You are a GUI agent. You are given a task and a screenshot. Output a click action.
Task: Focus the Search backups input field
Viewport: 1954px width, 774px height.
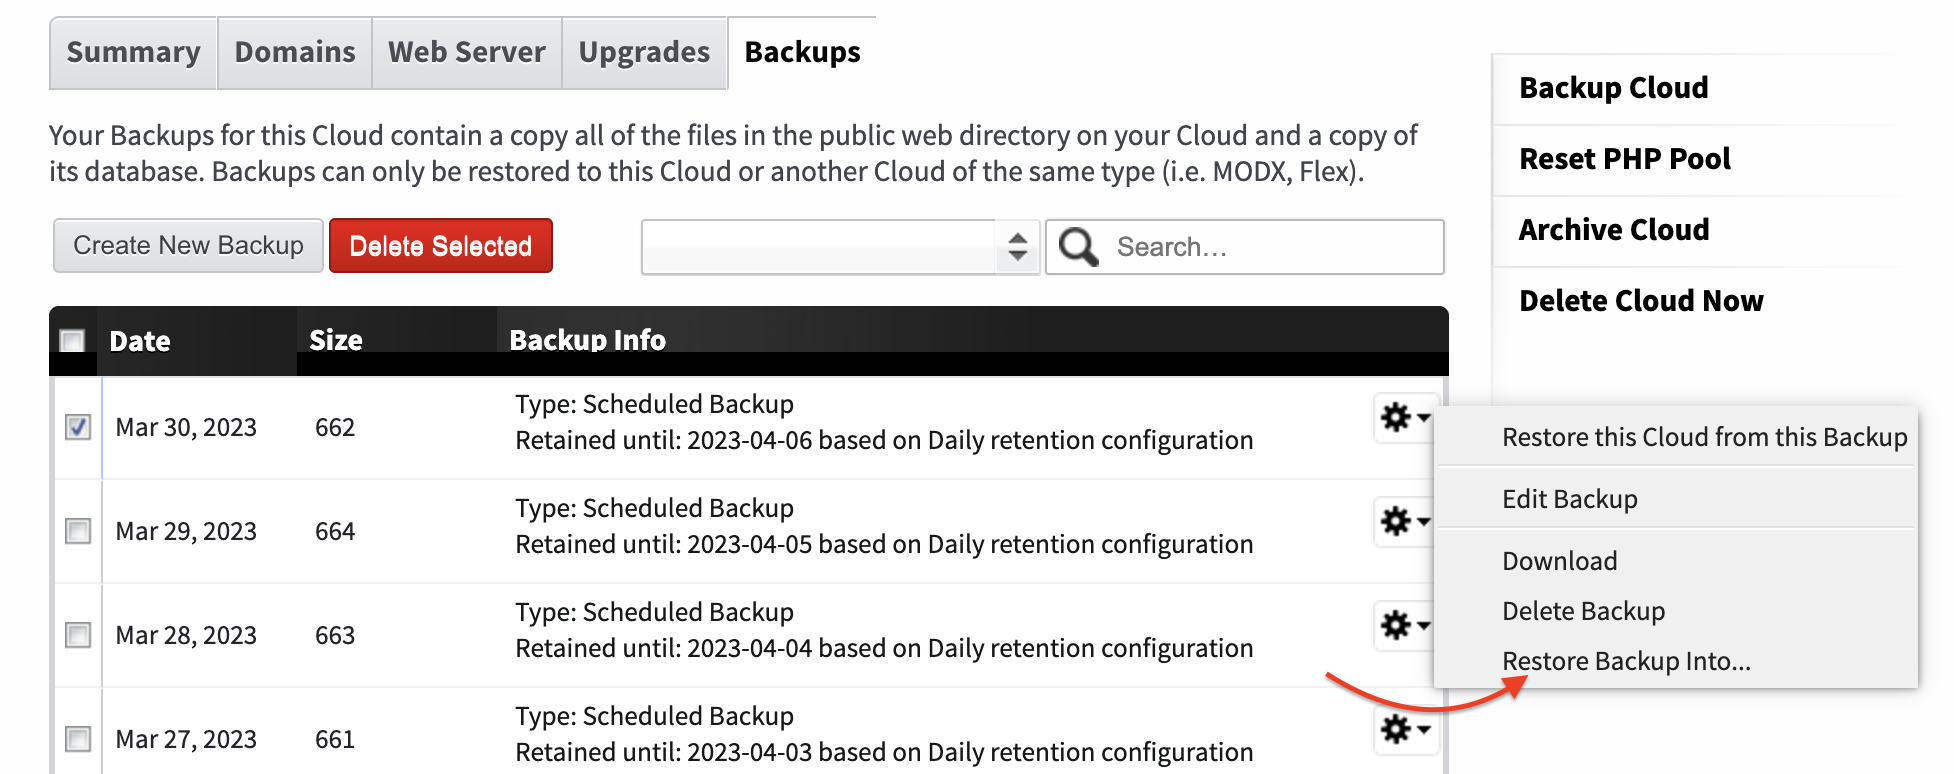1245,247
